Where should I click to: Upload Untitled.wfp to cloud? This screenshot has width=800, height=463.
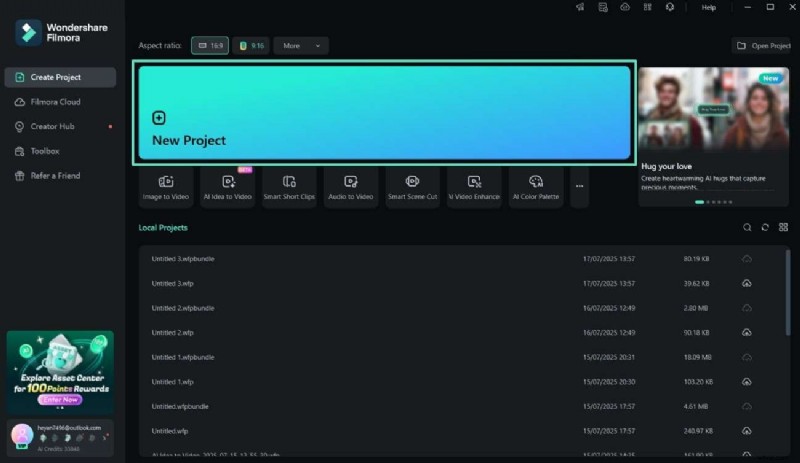pyautogui.click(x=746, y=431)
